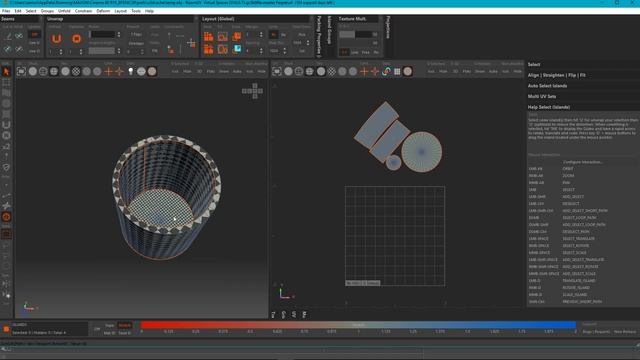Viewport: 640px width, 360px height.
Task: Click the blue tile icon in Layout panel
Action: coord(236,49)
